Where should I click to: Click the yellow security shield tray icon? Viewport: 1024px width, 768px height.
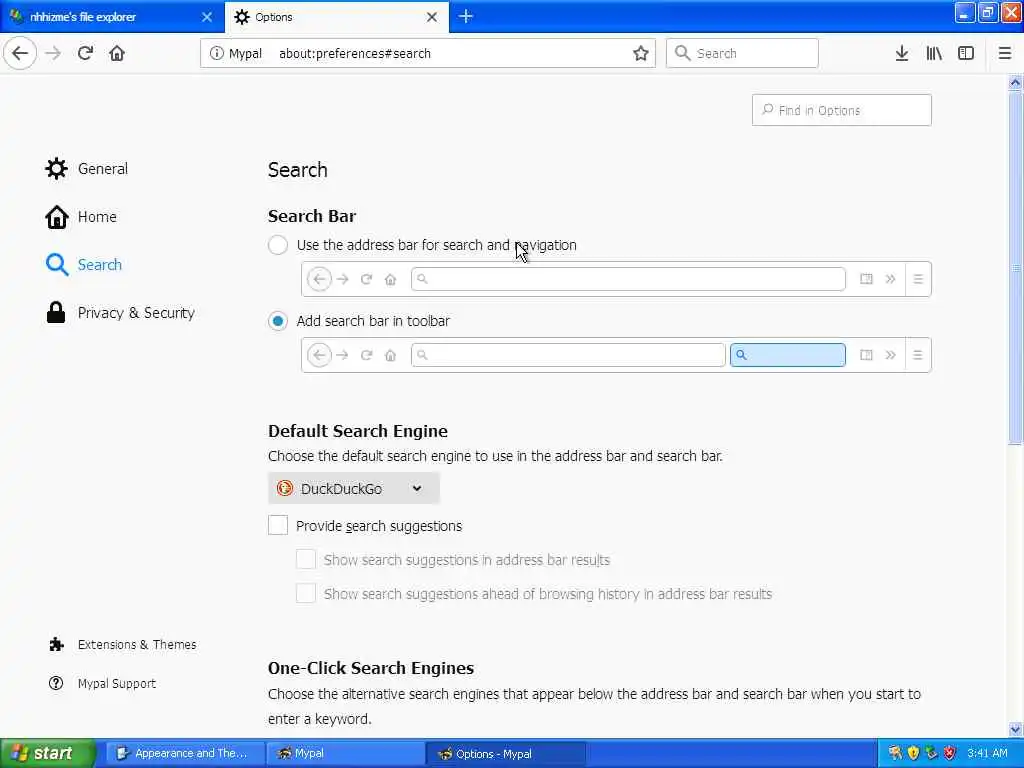(x=914, y=754)
